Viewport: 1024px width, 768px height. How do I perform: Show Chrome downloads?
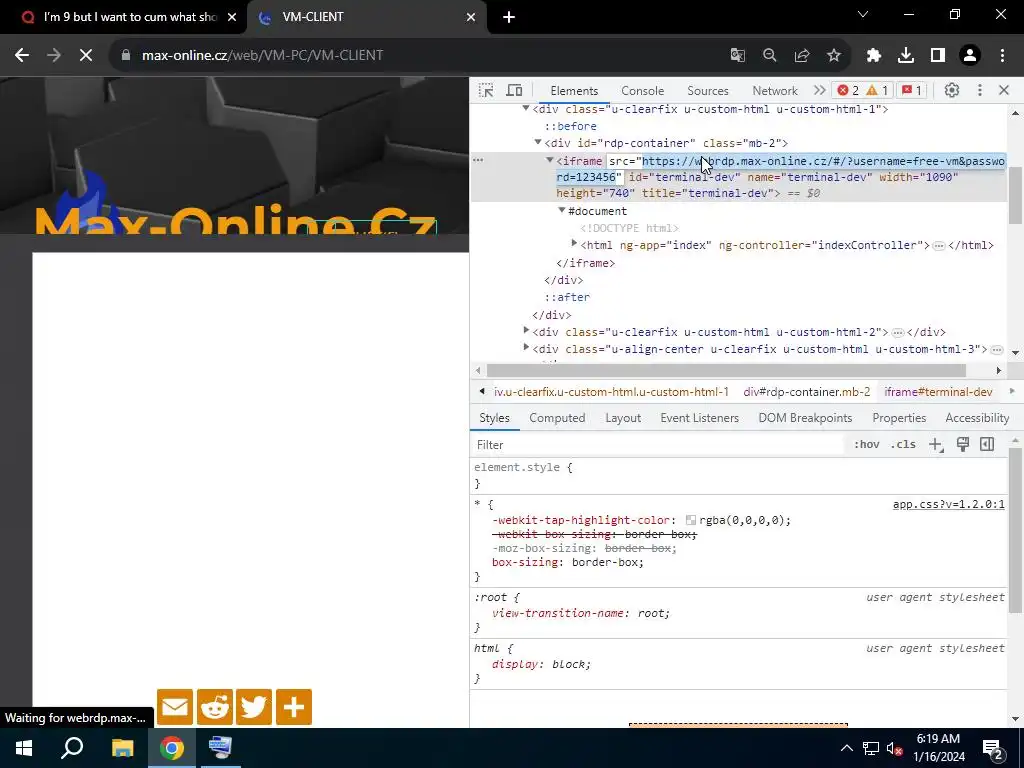click(906, 56)
